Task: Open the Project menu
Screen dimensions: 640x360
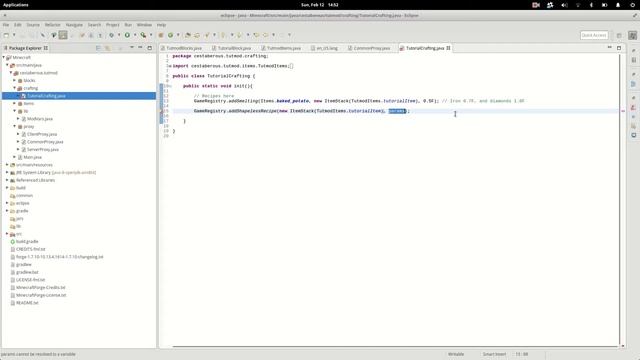Action: click(x=113, y=25)
